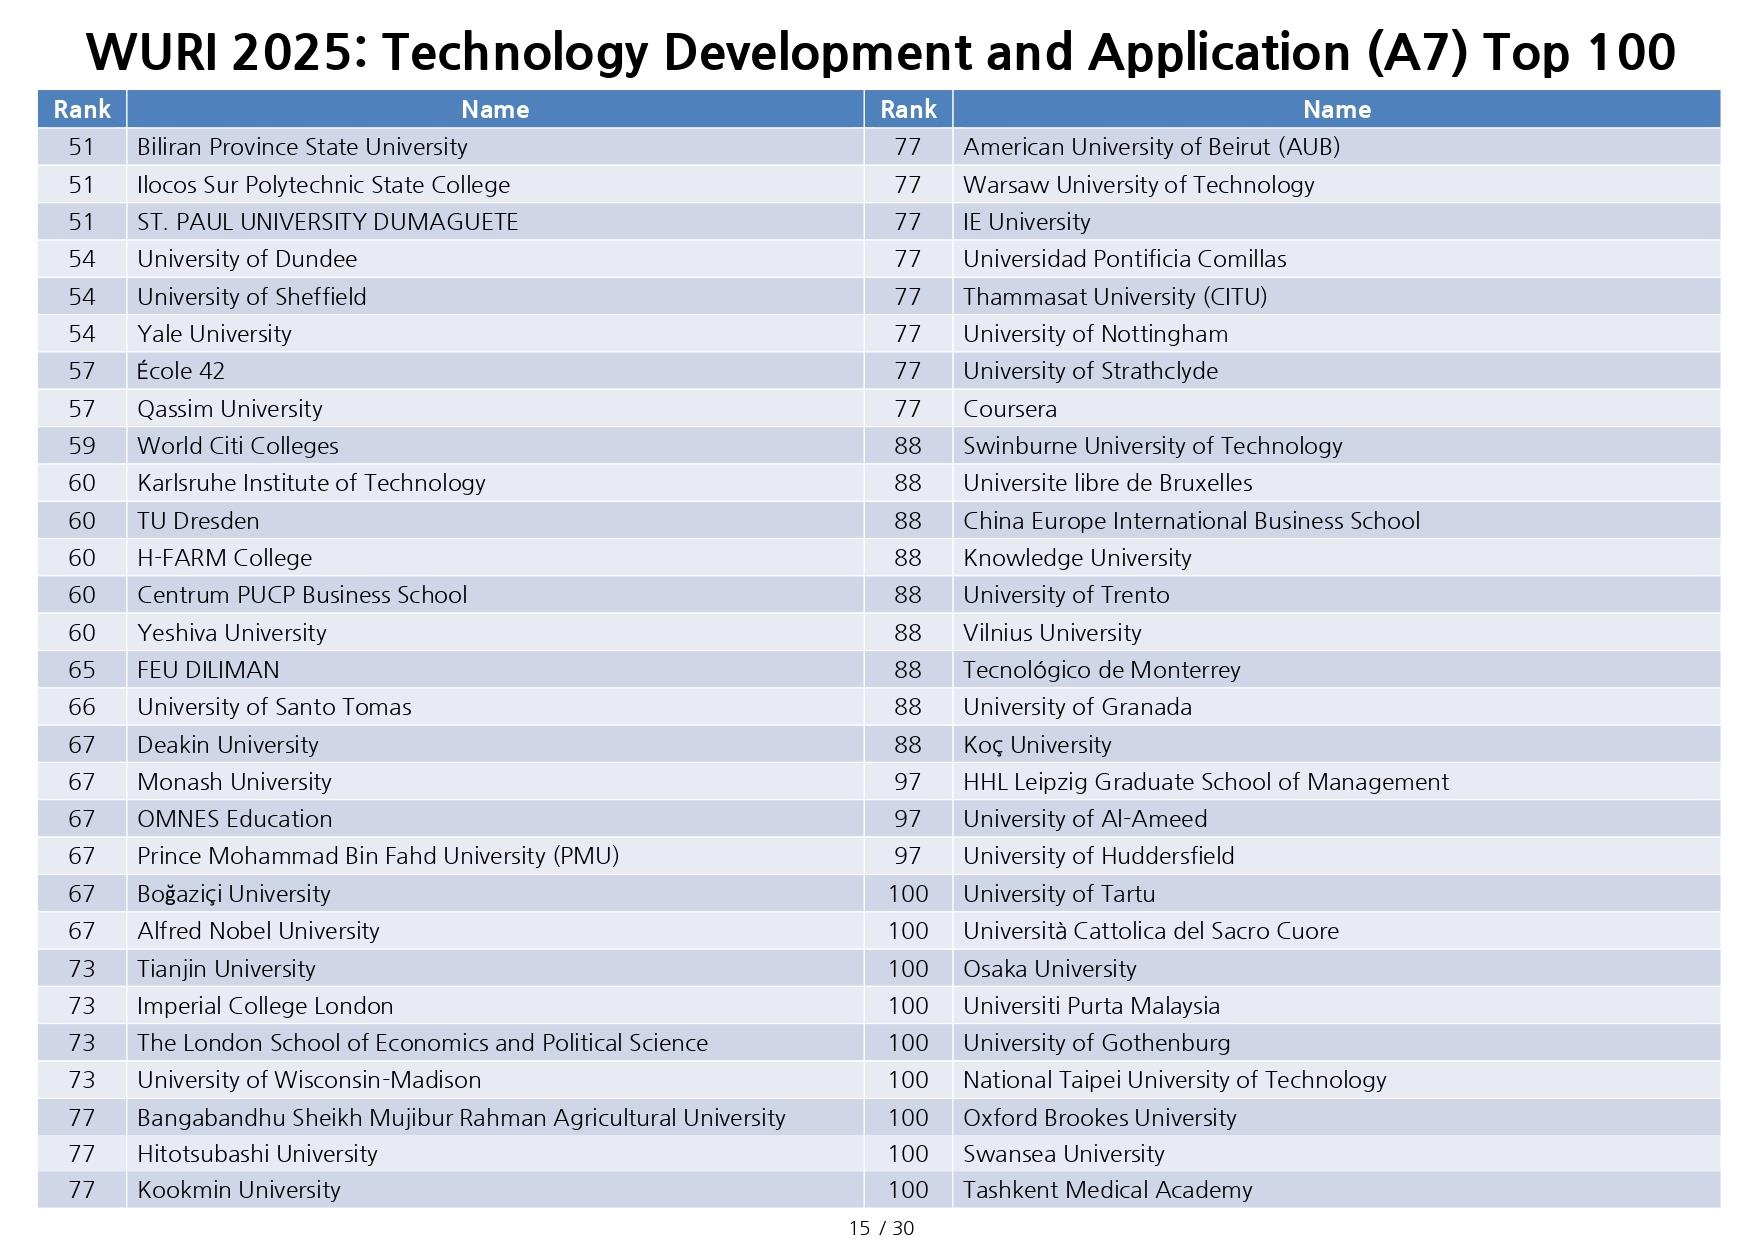Click Tecnológico de Monterrey
The width and height of the screenshot is (1755, 1241).
click(1102, 670)
